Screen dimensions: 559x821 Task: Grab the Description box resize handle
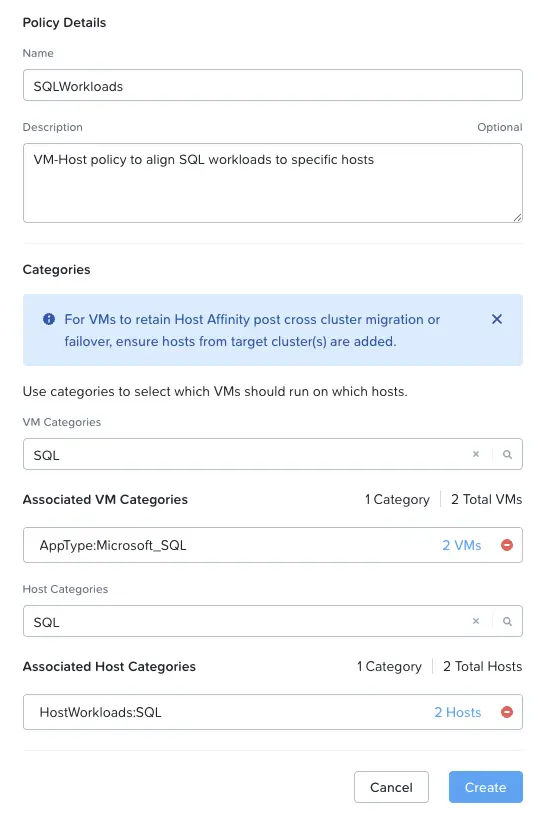click(517, 217)
